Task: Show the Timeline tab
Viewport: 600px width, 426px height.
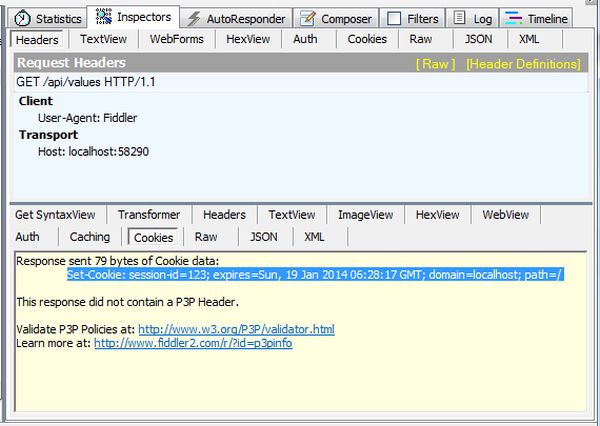Action: (x=536, y=18)
